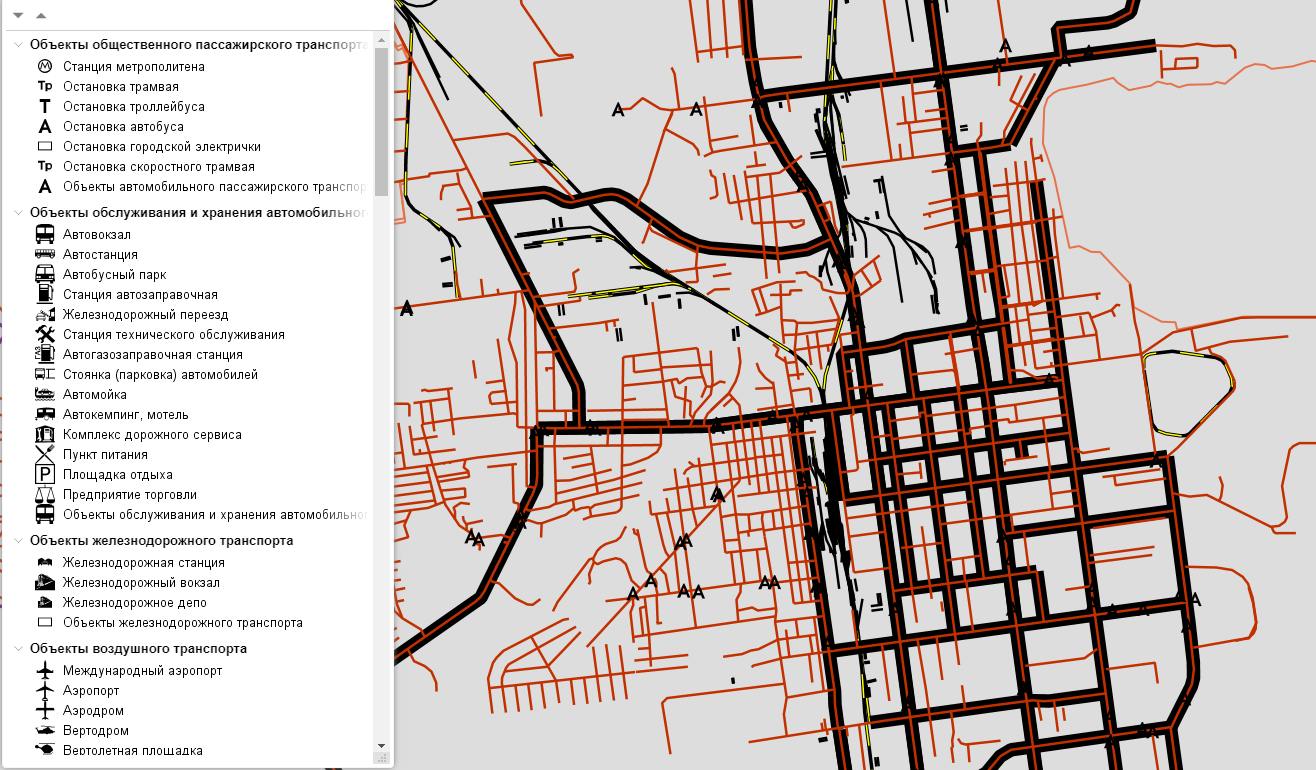Click the Станция автозаправочная fuel icon
This screenshot has width=1316, height=770.
[x=45, y=294]
